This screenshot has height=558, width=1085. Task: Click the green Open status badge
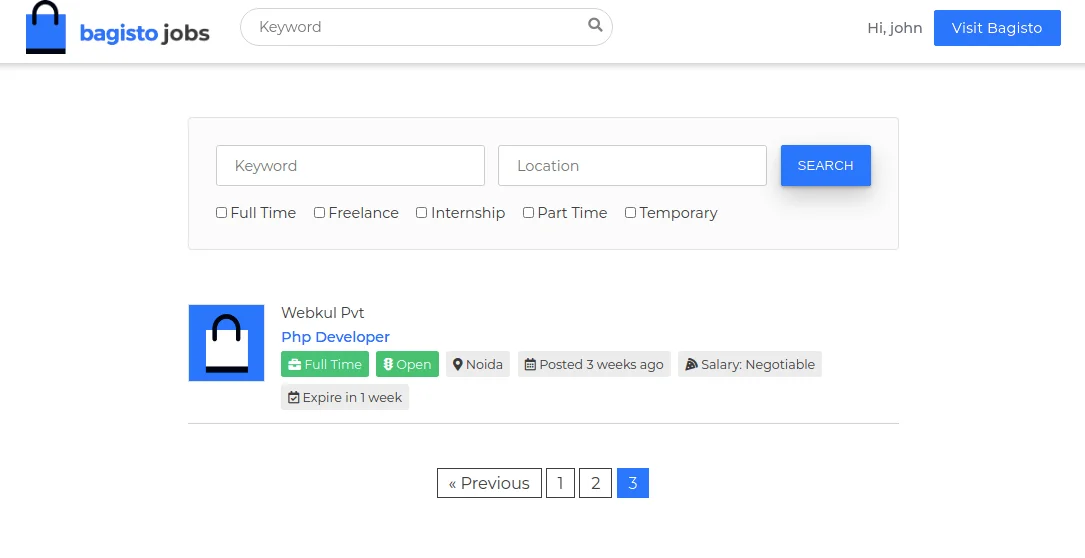408,364
